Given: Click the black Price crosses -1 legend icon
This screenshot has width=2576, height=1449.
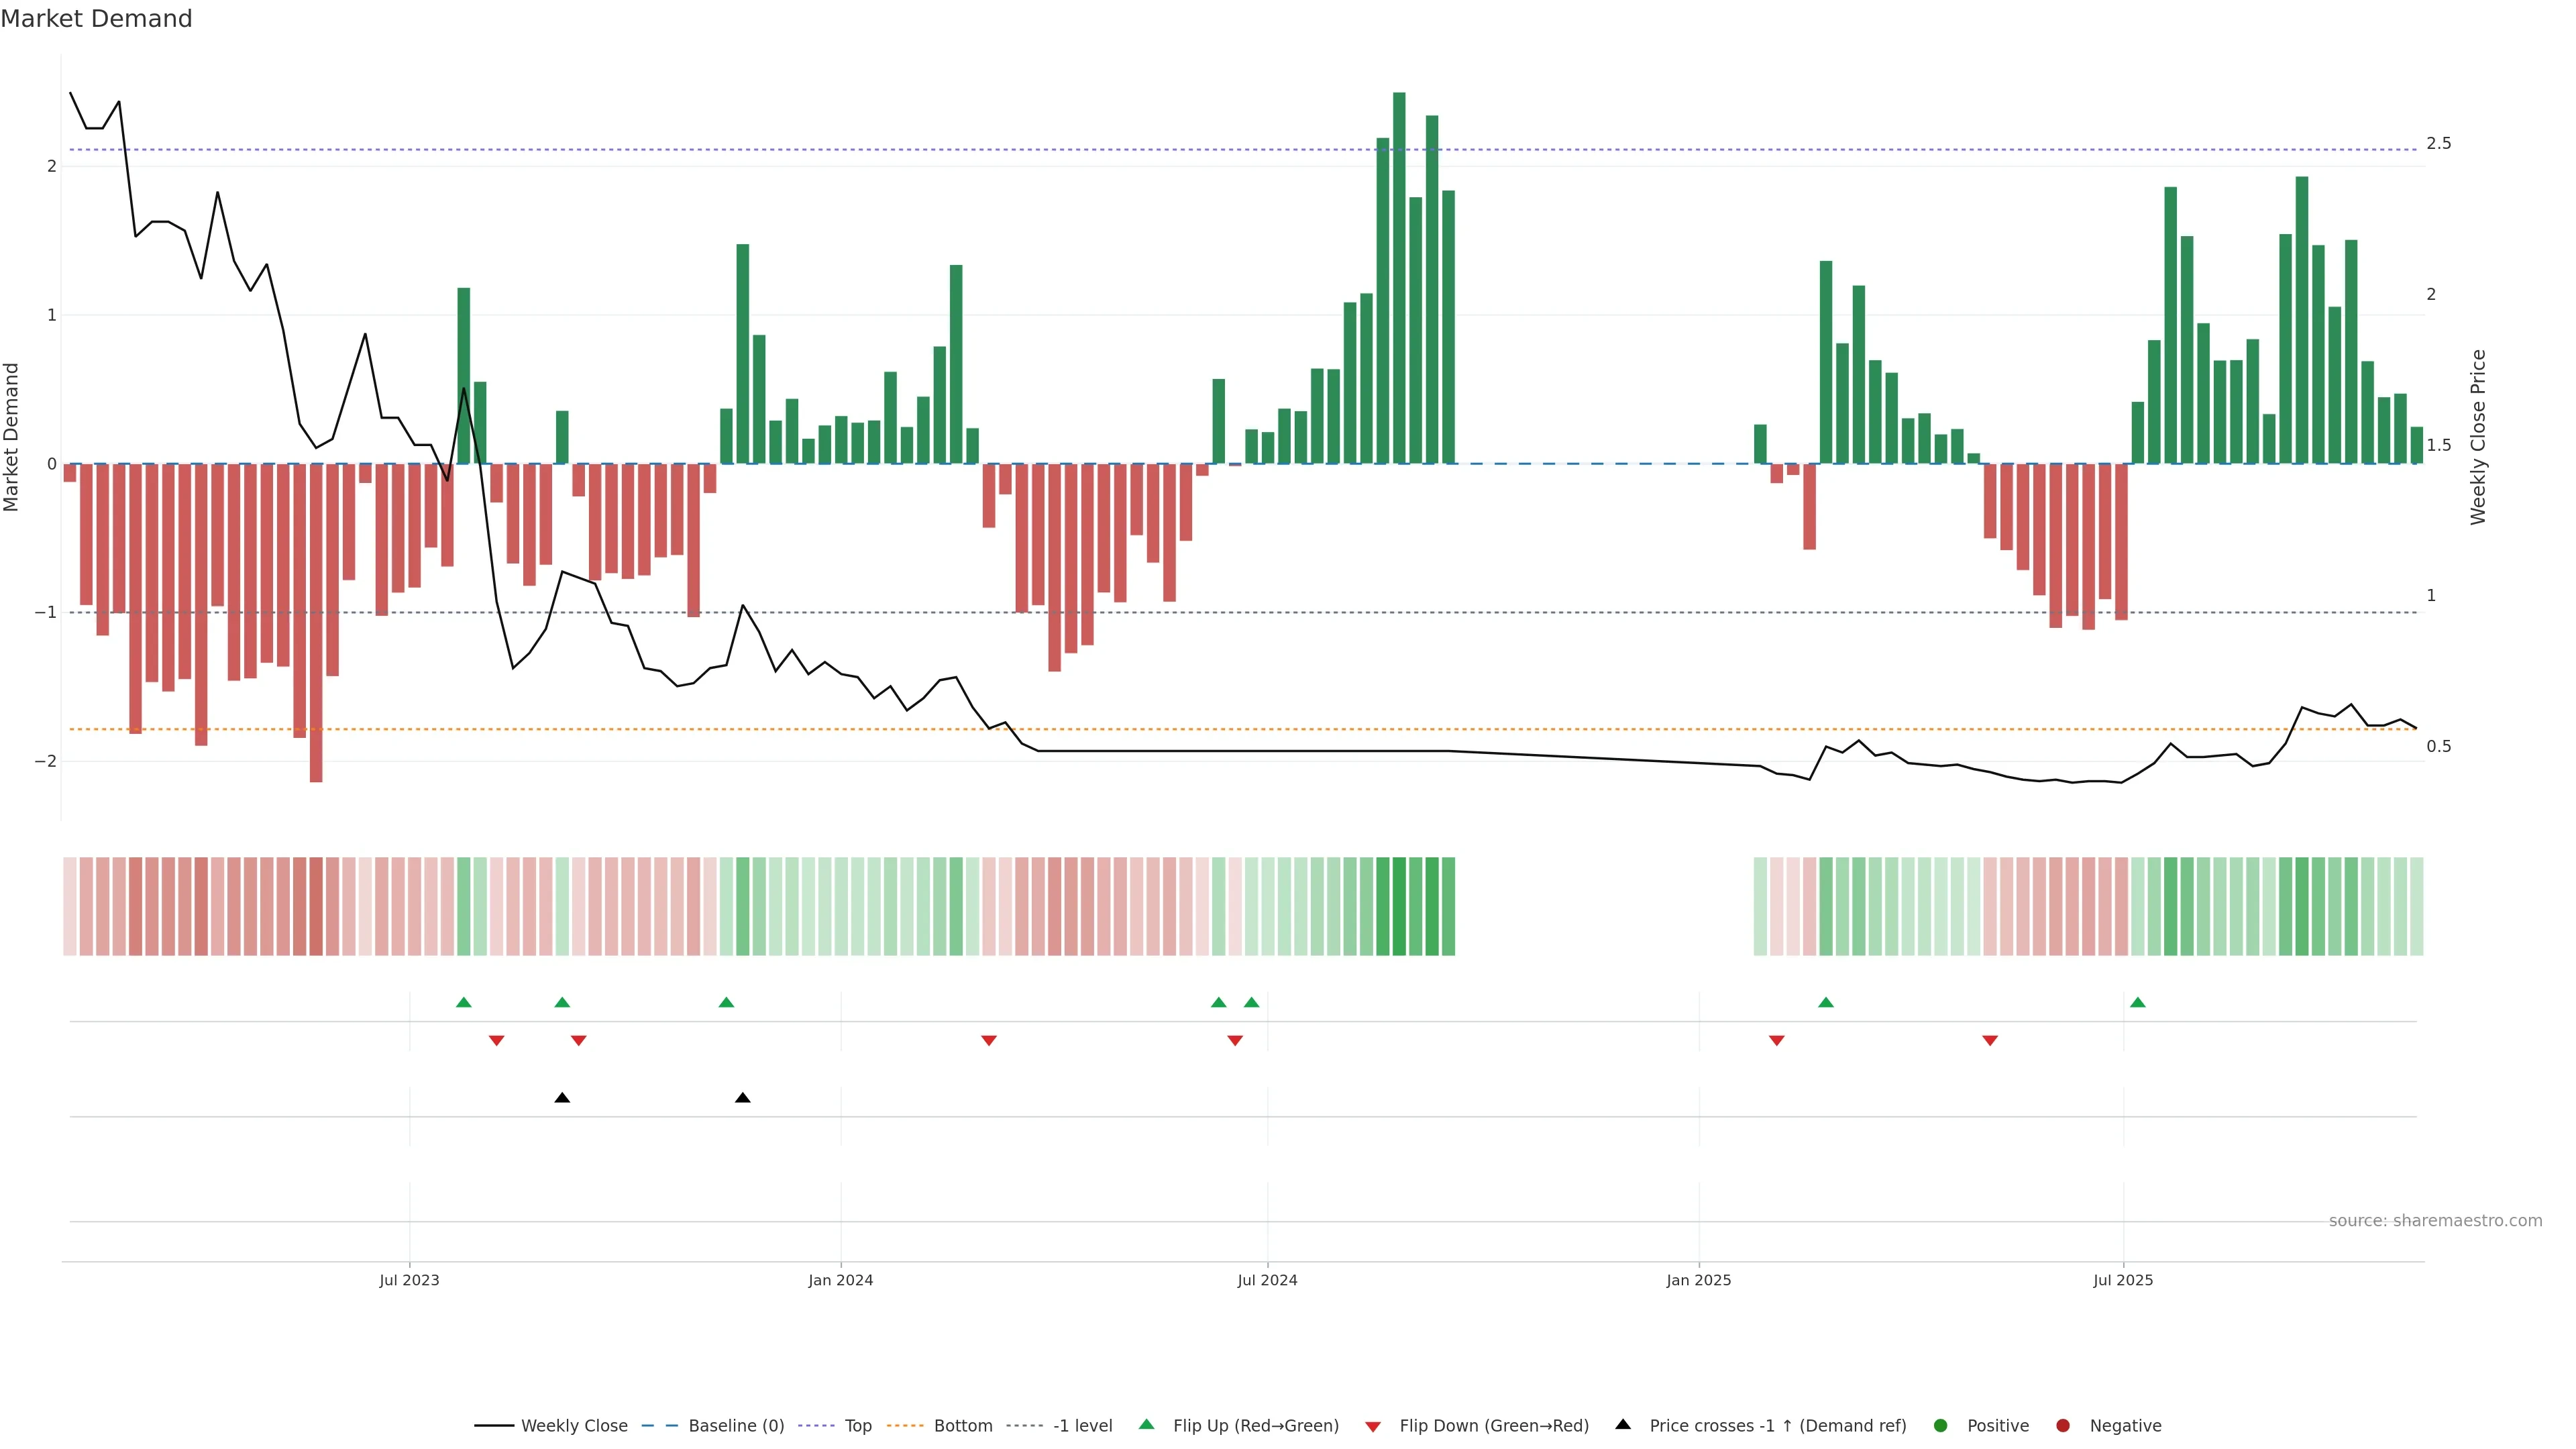Looking at the screenshot, I should pos(1623,1425).
